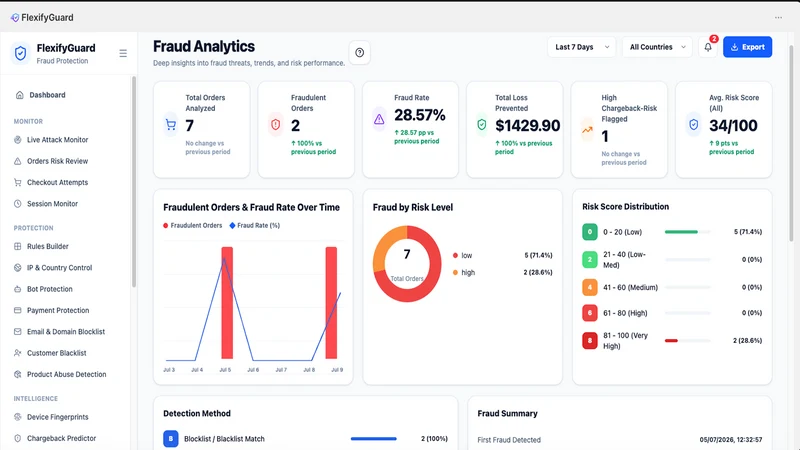Open Dashboard in the sidebar
Screen dimensions: 800x450
pos(47,95)
